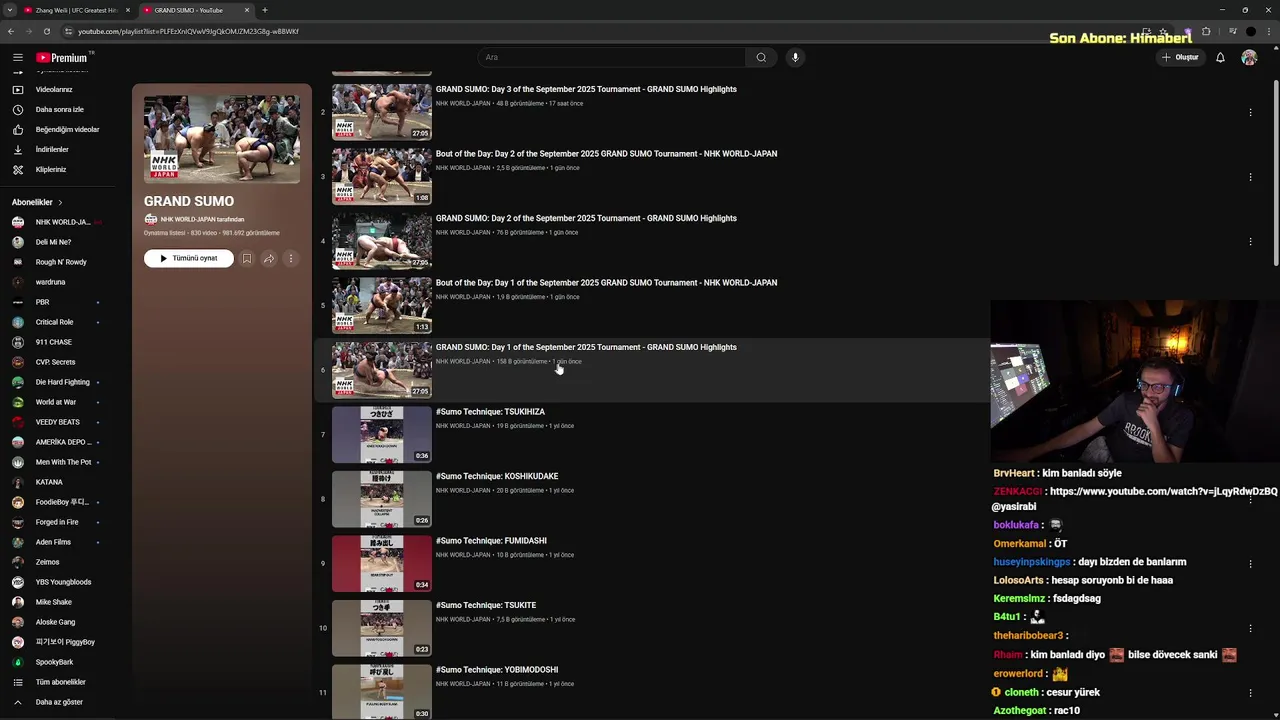Open the notifications bell
This screenshot has height=720, width=1280.
1220,57
